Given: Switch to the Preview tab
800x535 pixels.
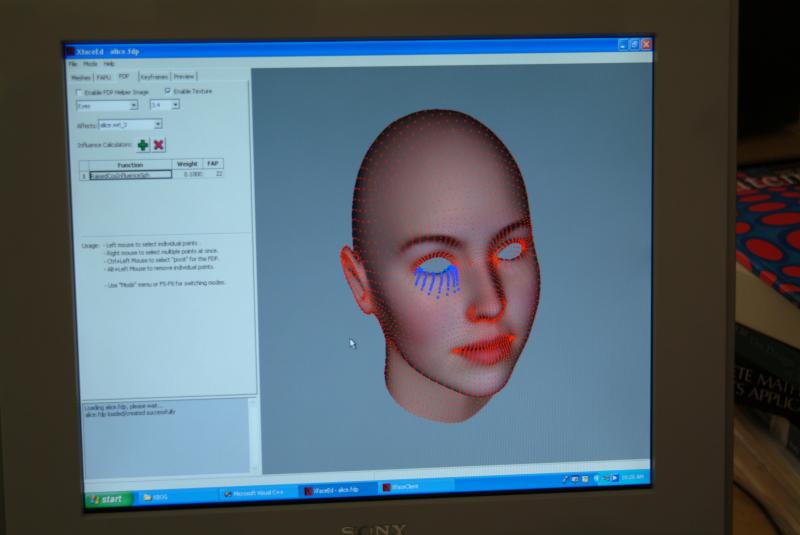Looking at the screenshot, I should click(184, 76).
